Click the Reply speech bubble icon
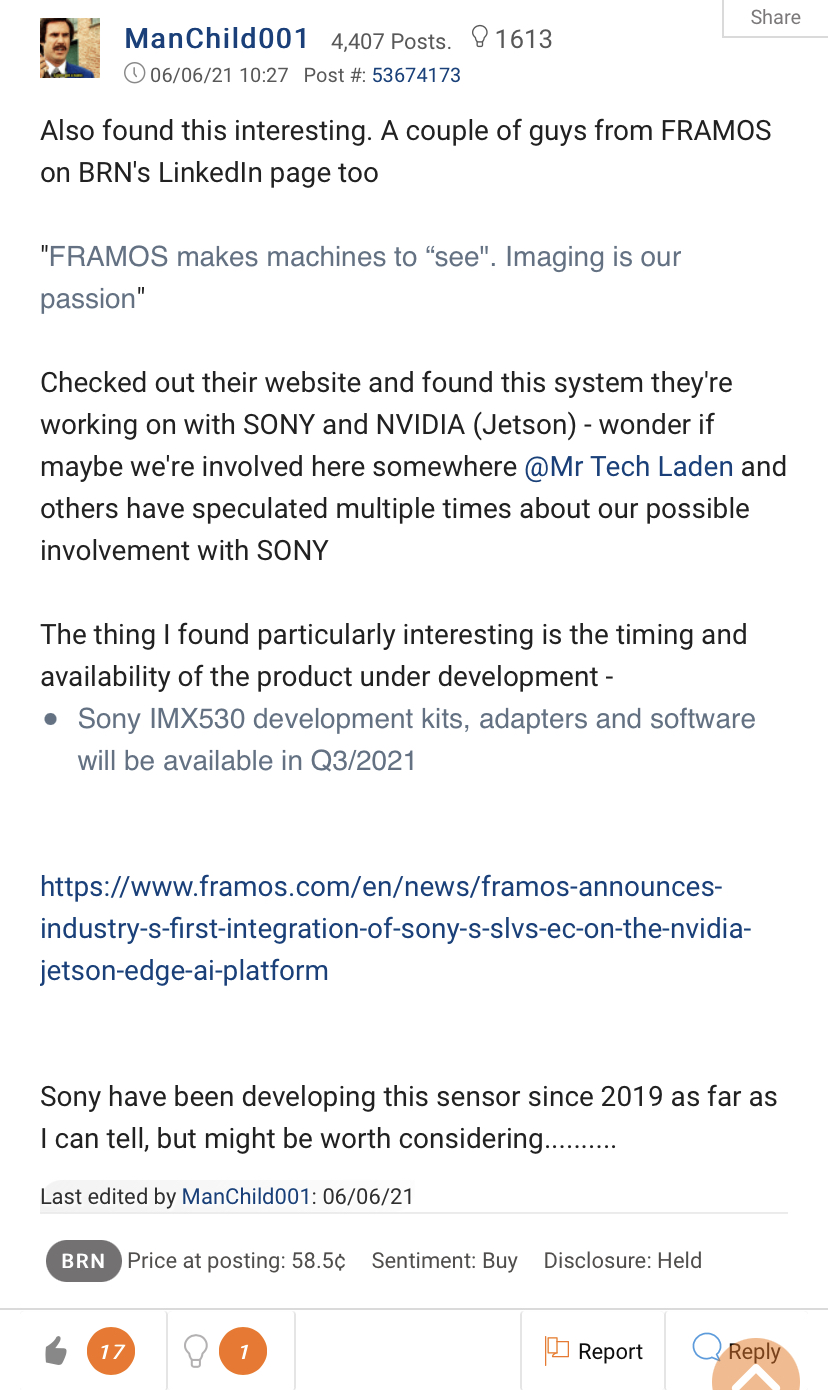Screen dimensions: 828x1390 (x=707, y=1348)
